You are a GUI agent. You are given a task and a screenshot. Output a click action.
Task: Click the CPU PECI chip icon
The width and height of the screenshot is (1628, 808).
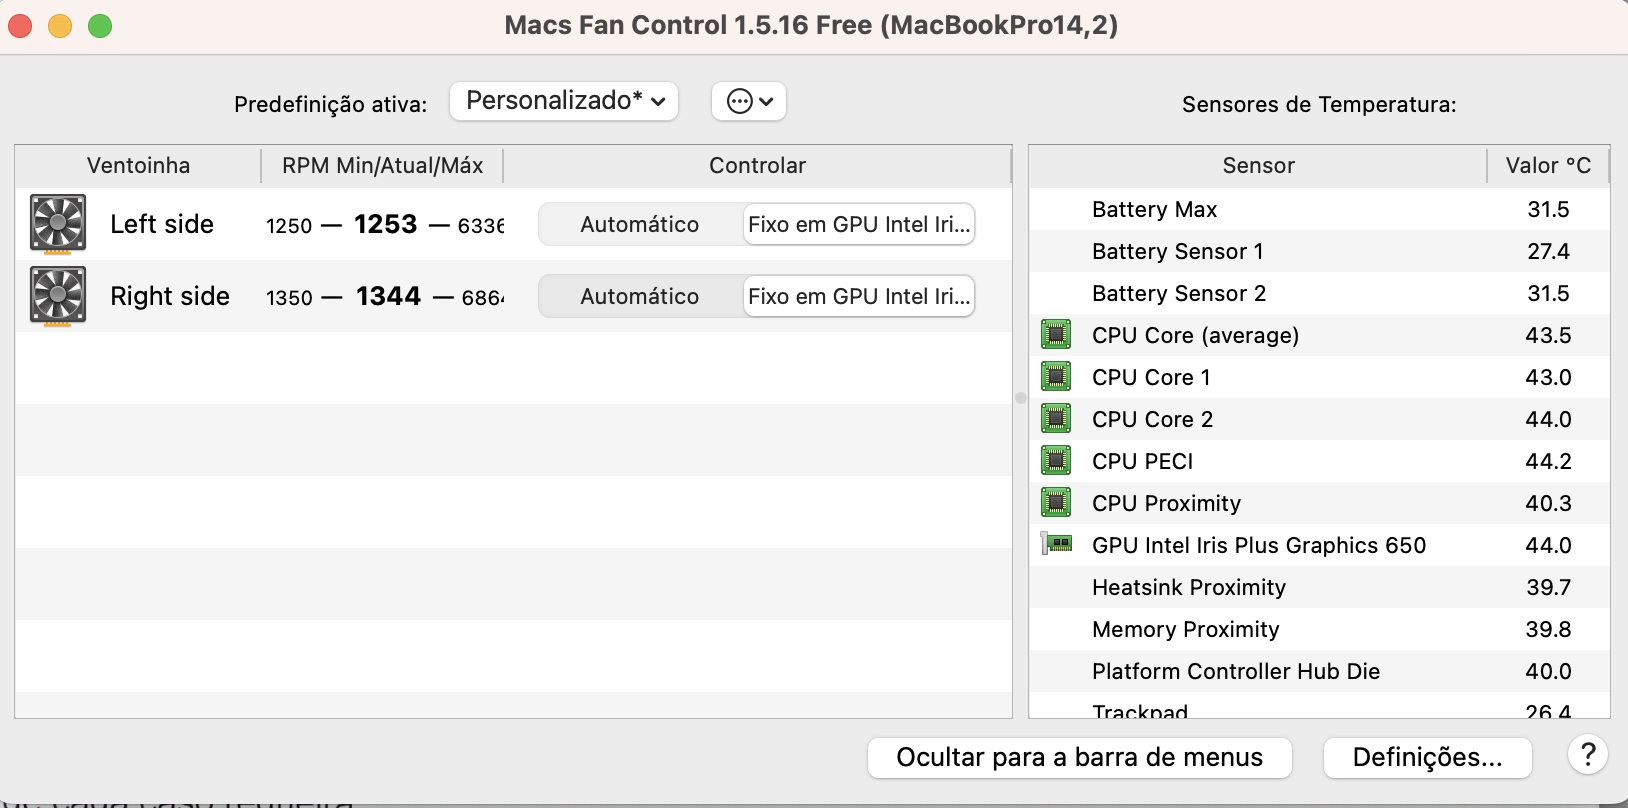[x=1056, y=460]
